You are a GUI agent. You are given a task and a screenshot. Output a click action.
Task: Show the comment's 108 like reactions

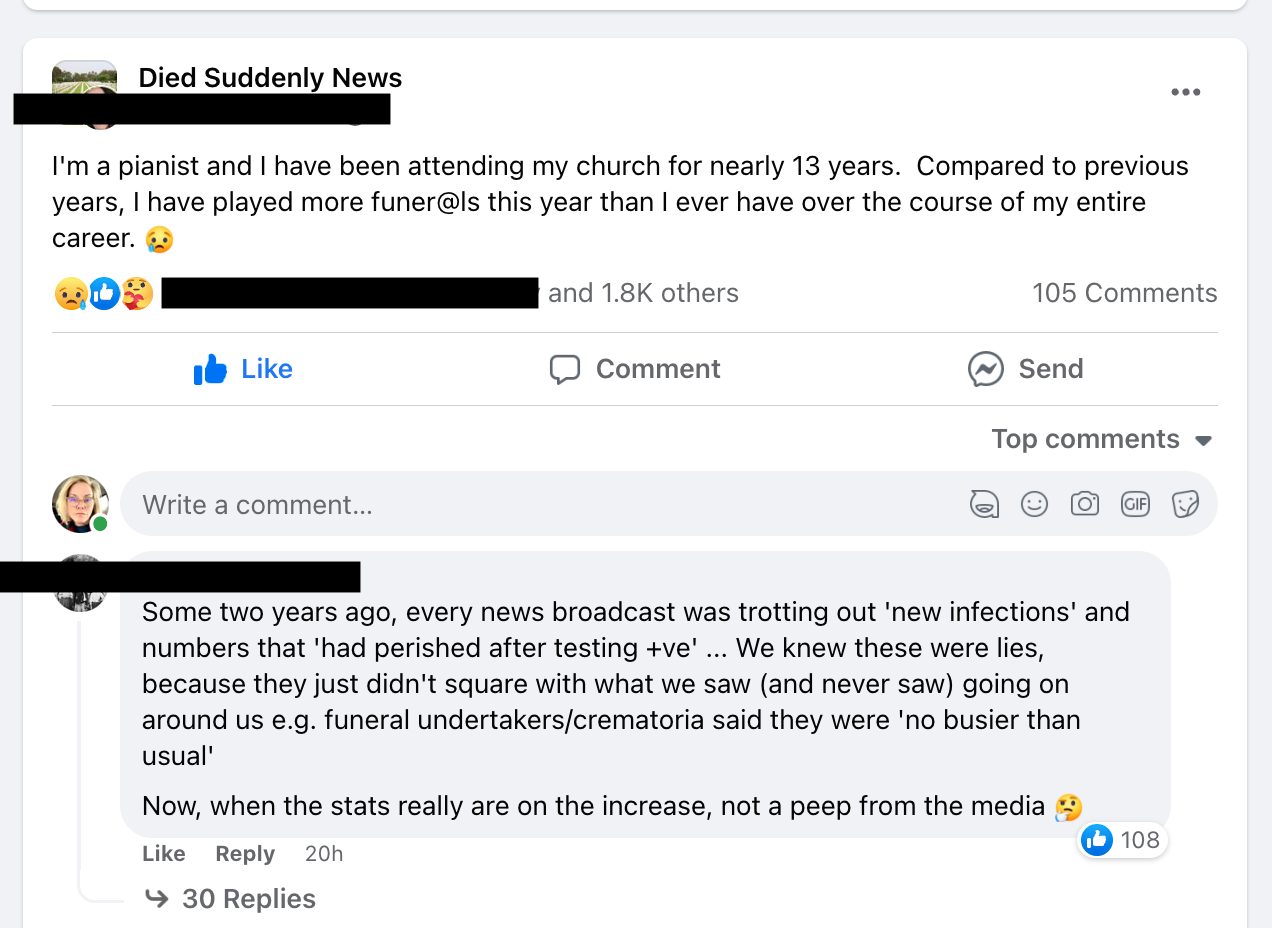tap(1123, 840)
